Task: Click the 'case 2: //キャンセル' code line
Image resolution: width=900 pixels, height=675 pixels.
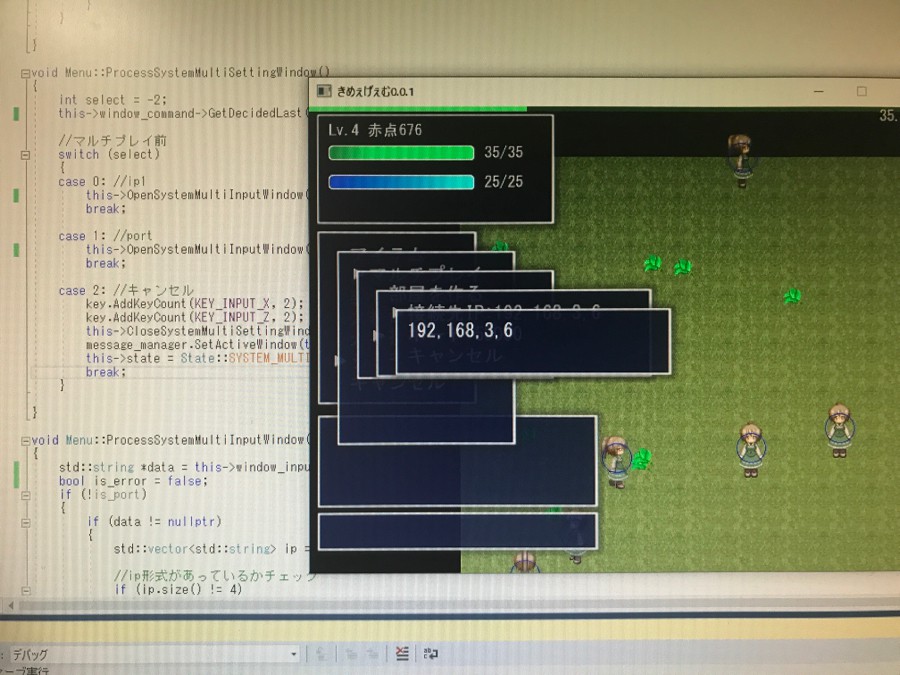Action: coord(126,290)
